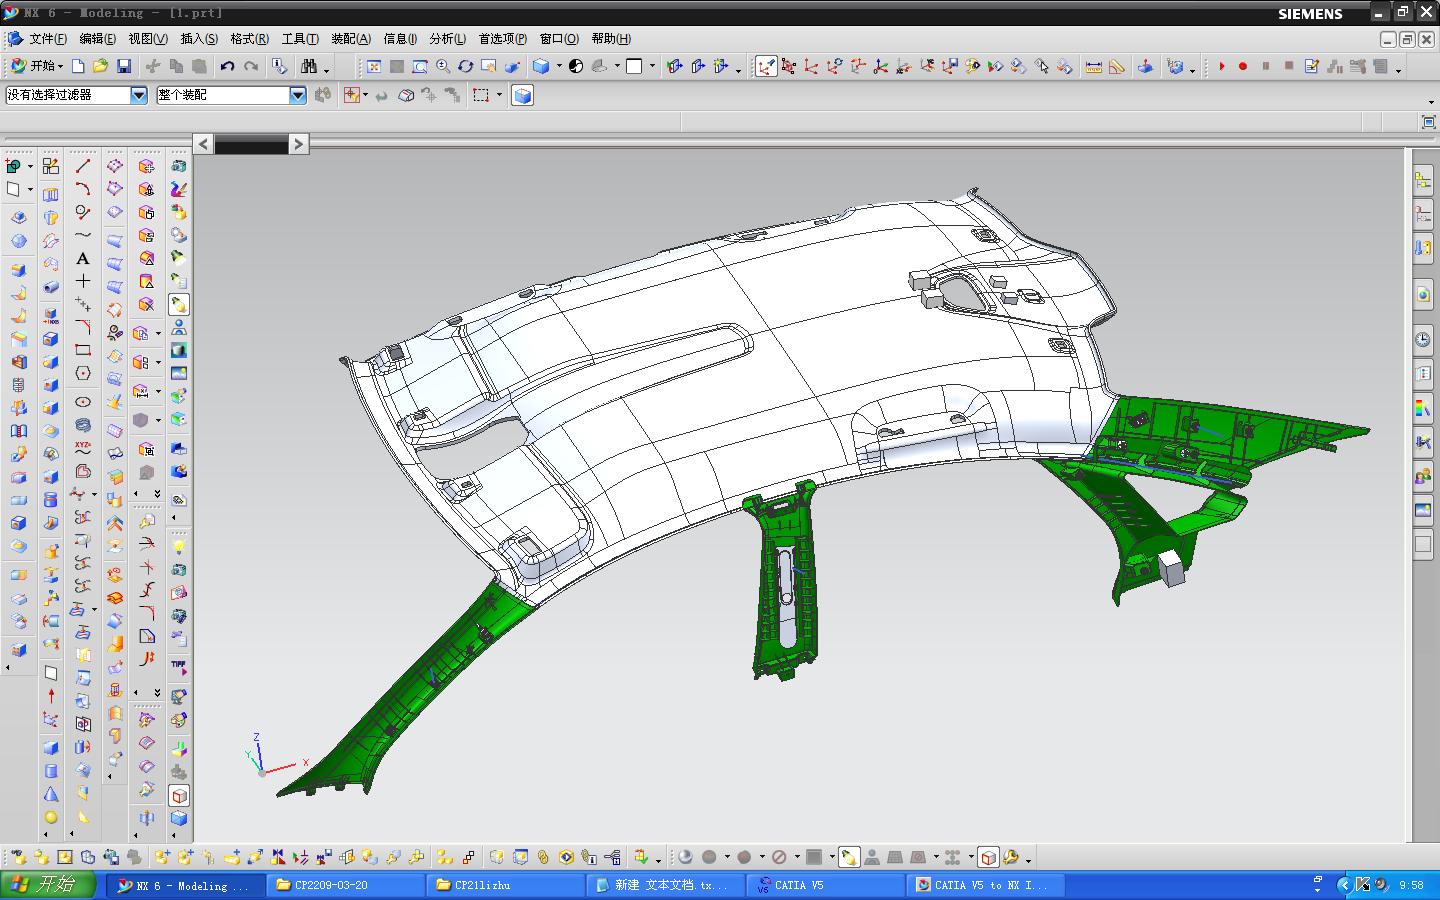Open the 文件(F) menu

(47, 39)
